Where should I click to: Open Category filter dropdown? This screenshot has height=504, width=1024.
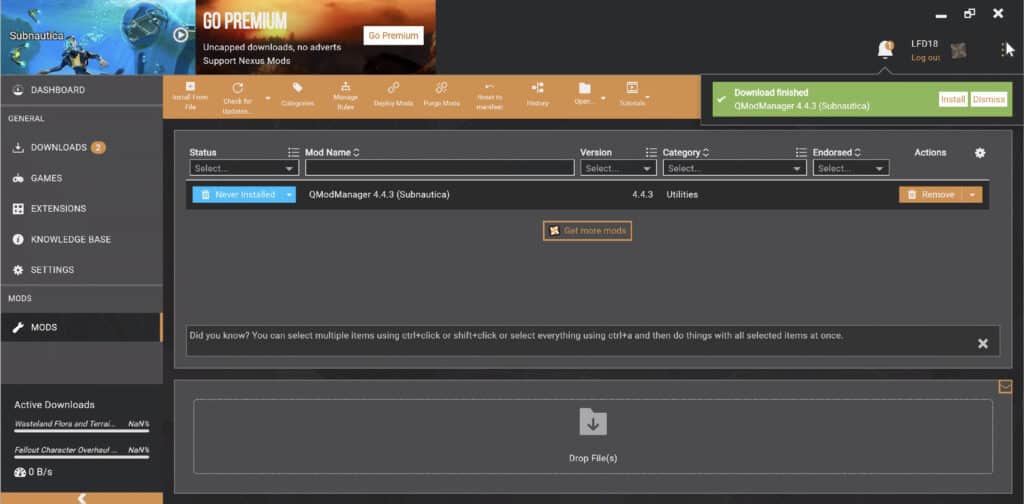(735, 168)
